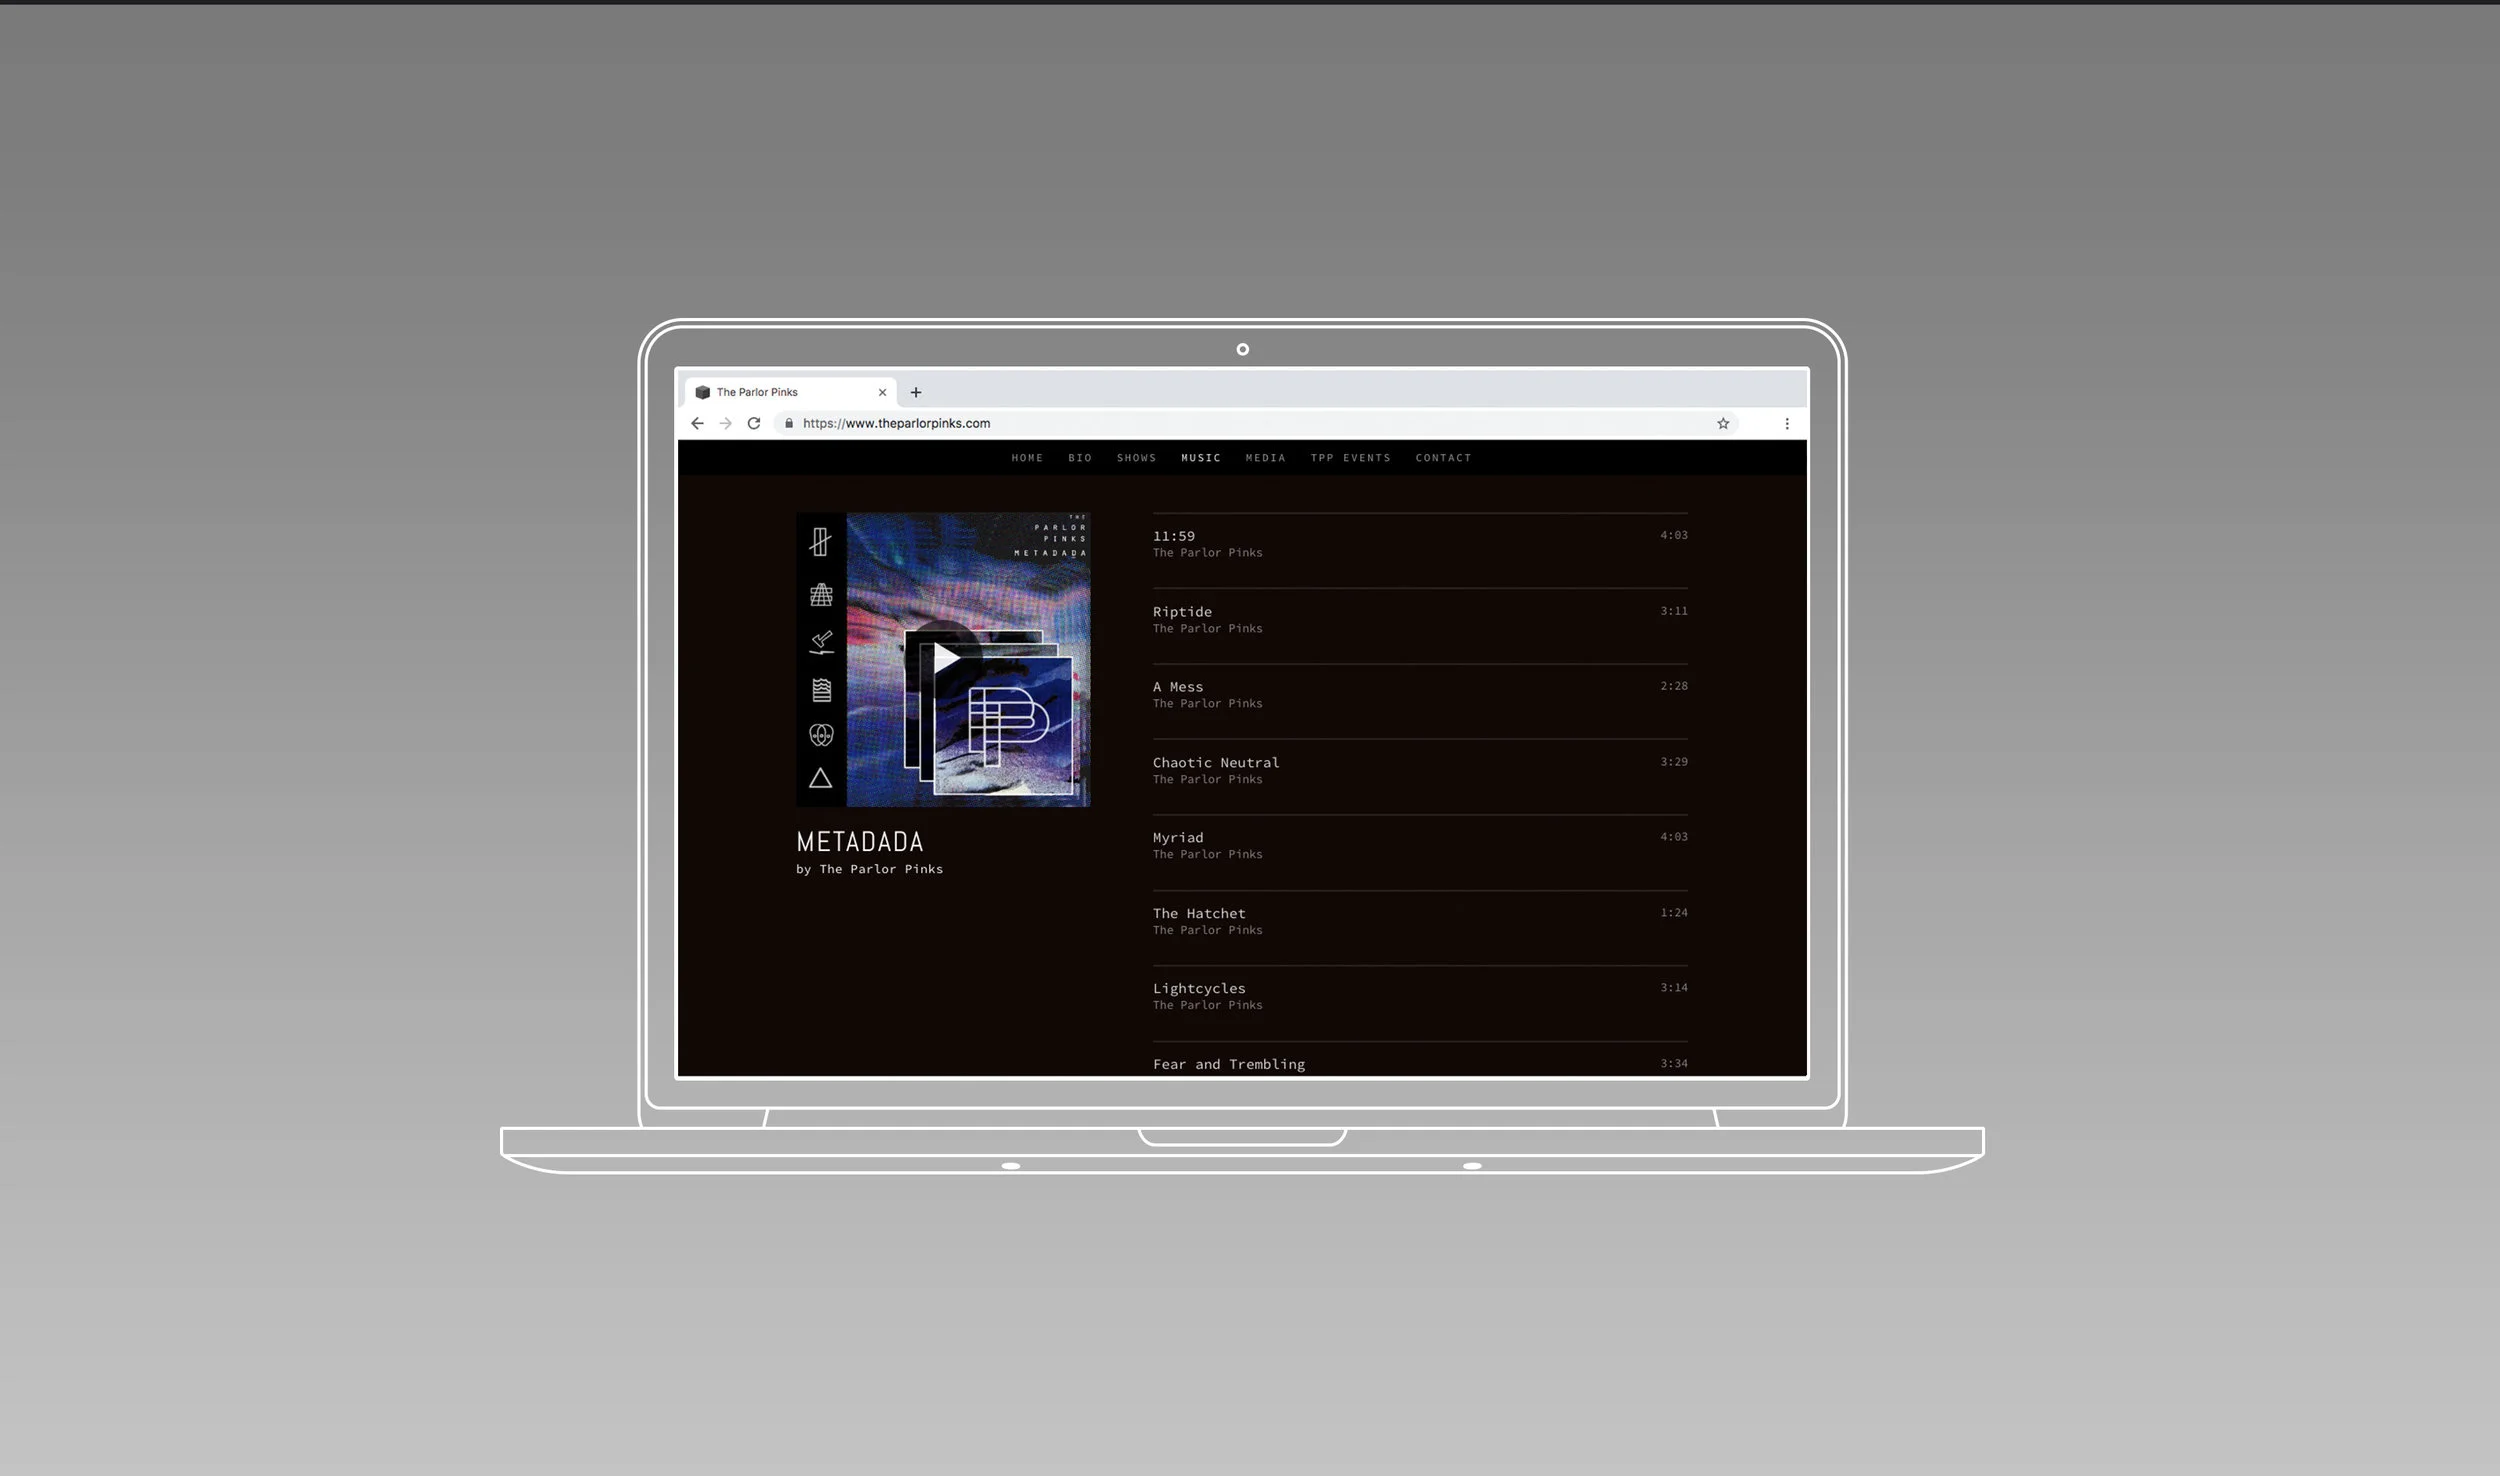The width and height of the screenshot is (2500, 1476).
Task: Click the METADADA album title
Action: tap(860, 842)
